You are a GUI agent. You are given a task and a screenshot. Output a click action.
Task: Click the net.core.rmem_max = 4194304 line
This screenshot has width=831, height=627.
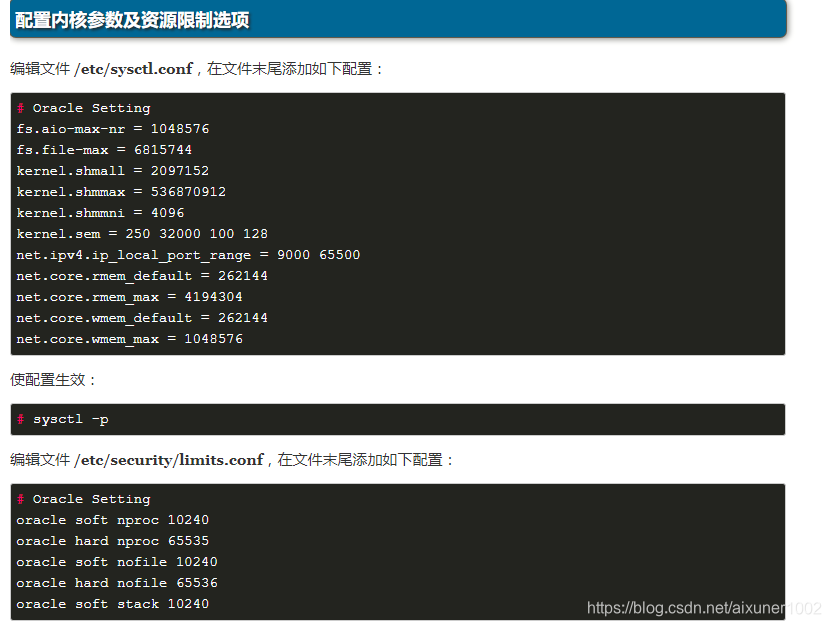(129, 297)
